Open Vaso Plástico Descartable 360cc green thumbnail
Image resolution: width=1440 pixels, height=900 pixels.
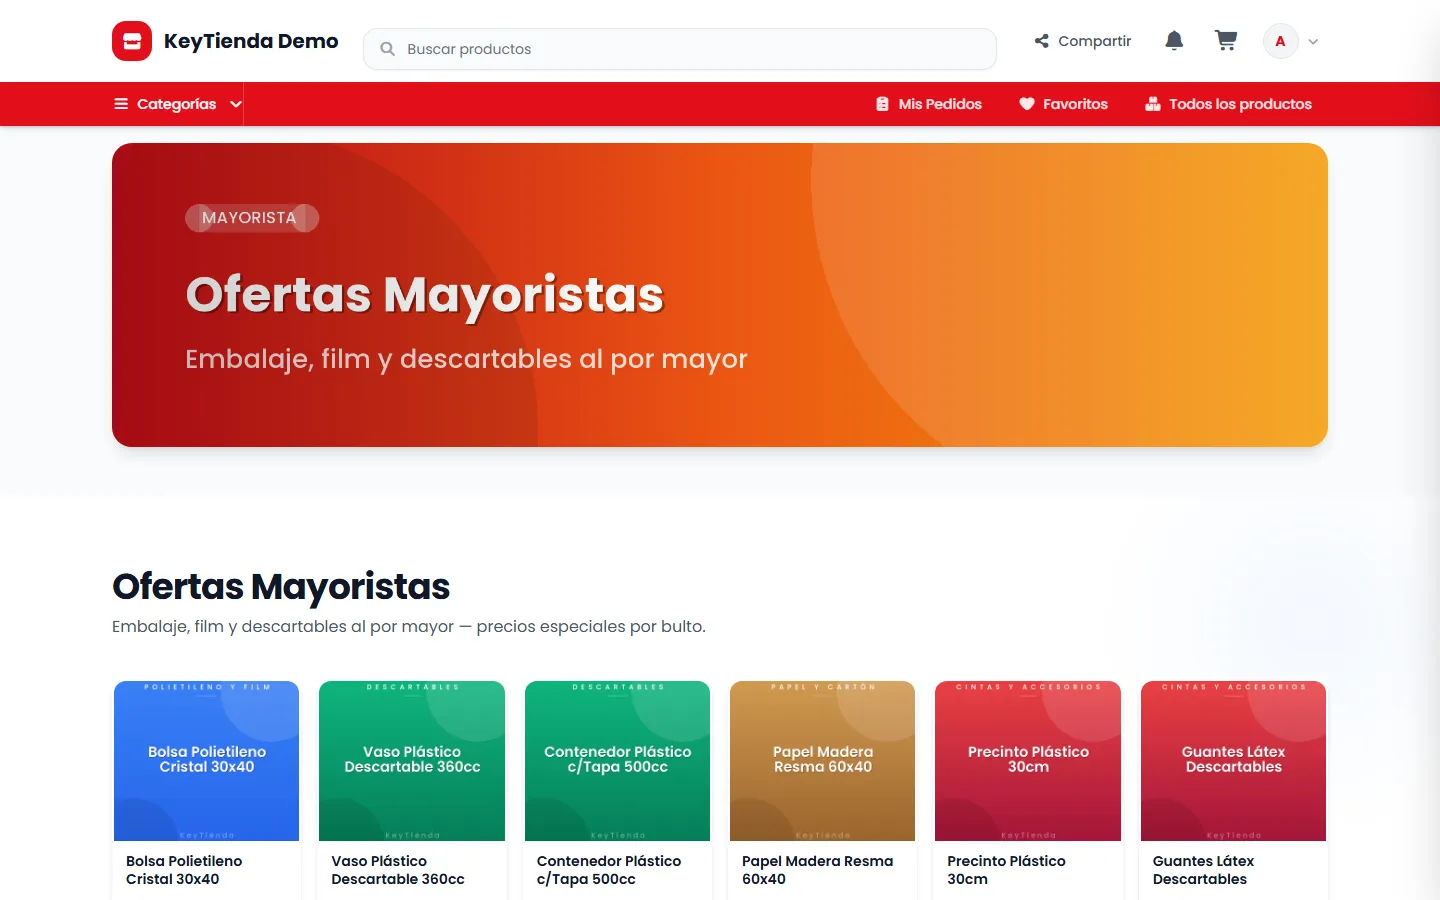412,761
